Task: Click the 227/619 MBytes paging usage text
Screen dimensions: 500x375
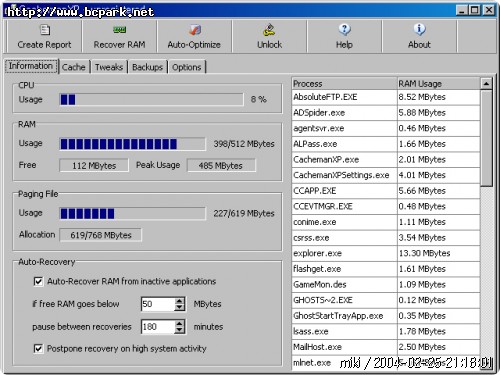Action: coord(244,213)
